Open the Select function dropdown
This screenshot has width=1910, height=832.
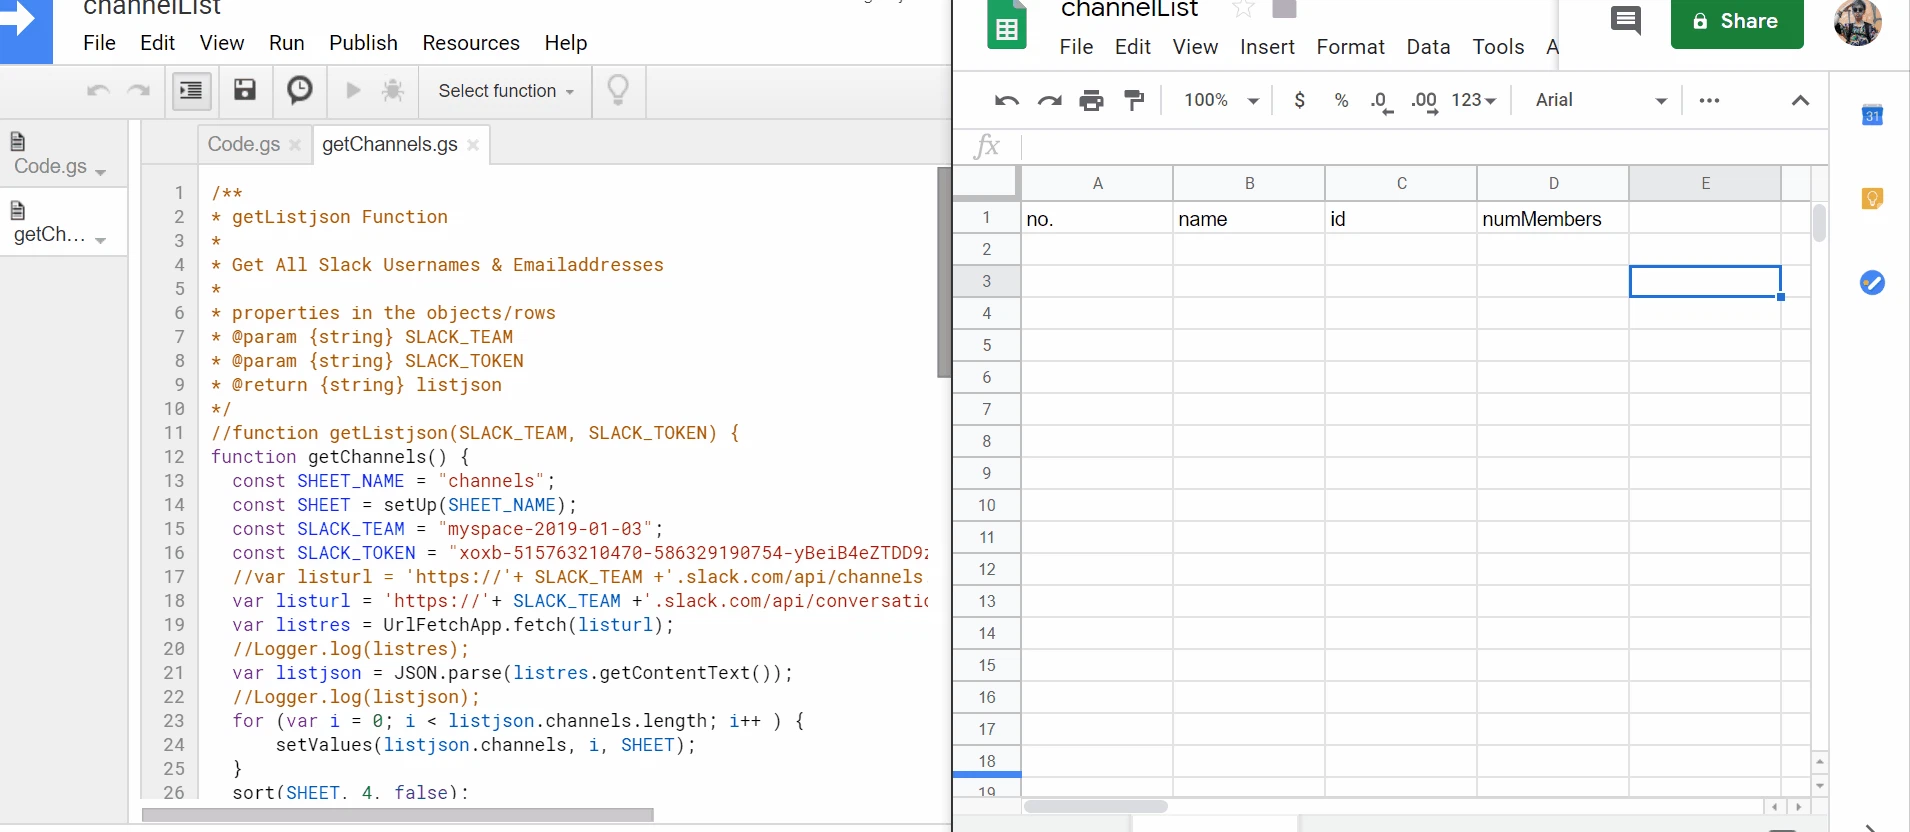(506, 91)
